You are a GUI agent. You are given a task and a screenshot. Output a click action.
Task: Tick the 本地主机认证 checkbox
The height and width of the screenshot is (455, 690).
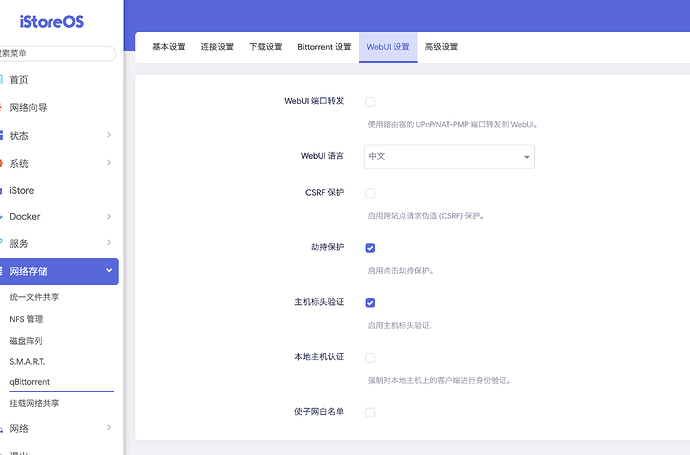(x=370, y=357)
